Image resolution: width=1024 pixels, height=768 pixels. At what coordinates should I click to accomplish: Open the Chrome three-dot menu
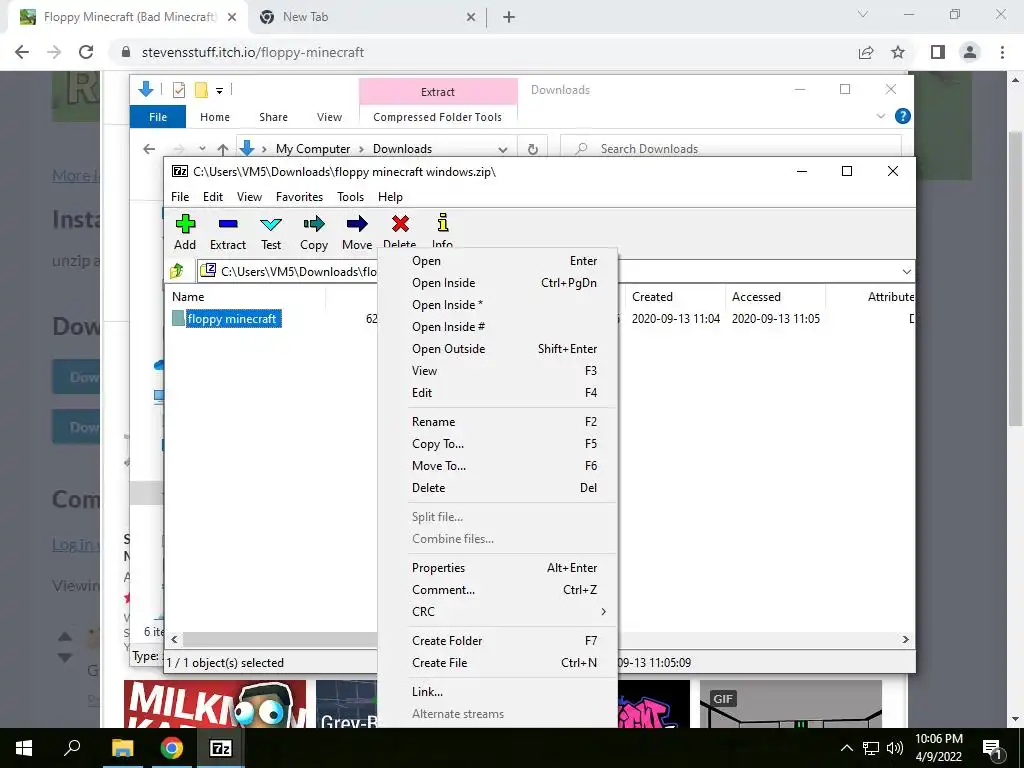pos(1002,52)
